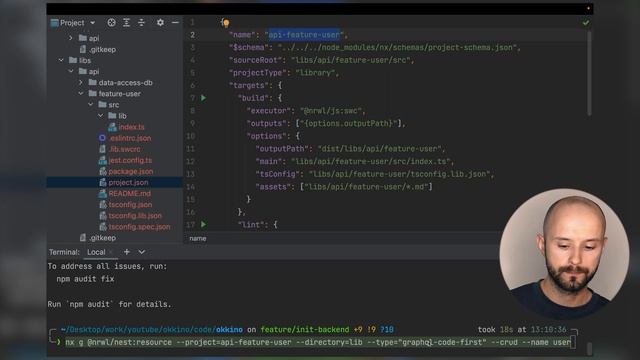Open index.ts in the project tree
The width and height of the screenshot is (640, 360).
(x=131, y=127)
